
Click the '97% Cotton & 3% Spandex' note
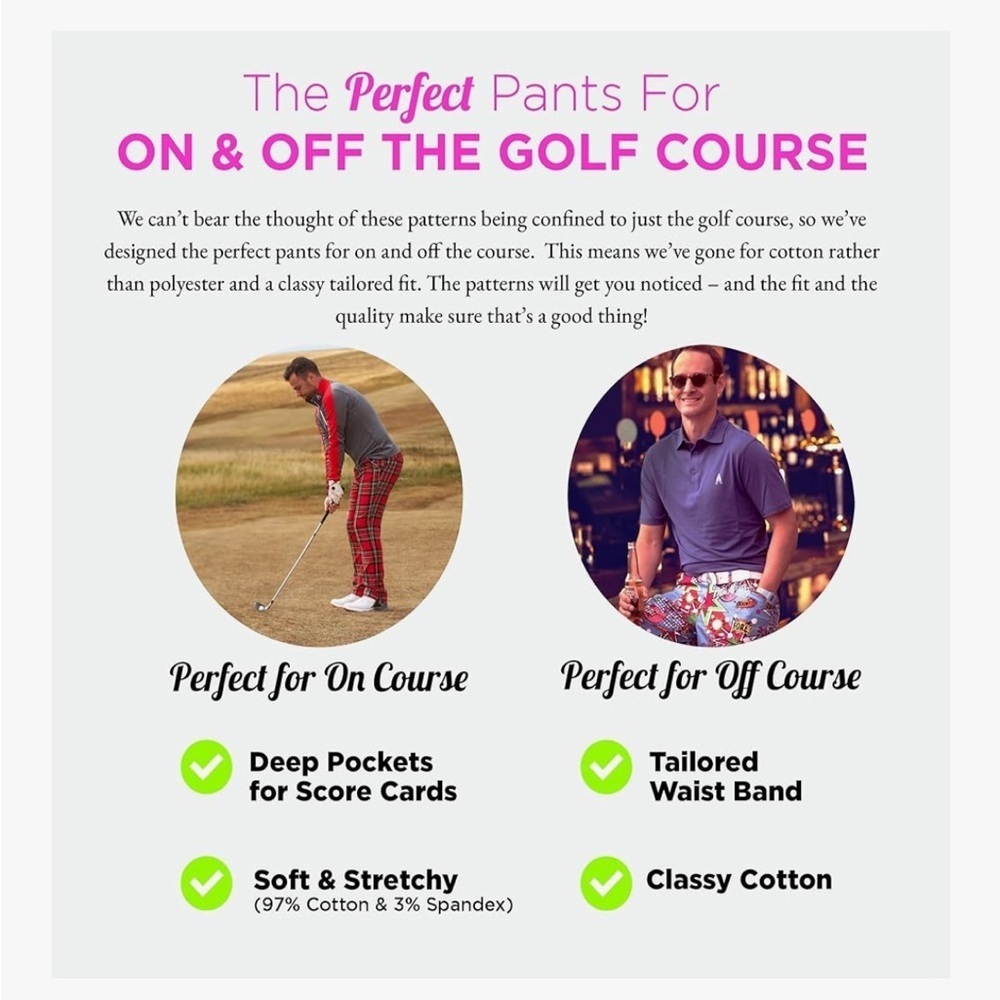coord(383,905)
